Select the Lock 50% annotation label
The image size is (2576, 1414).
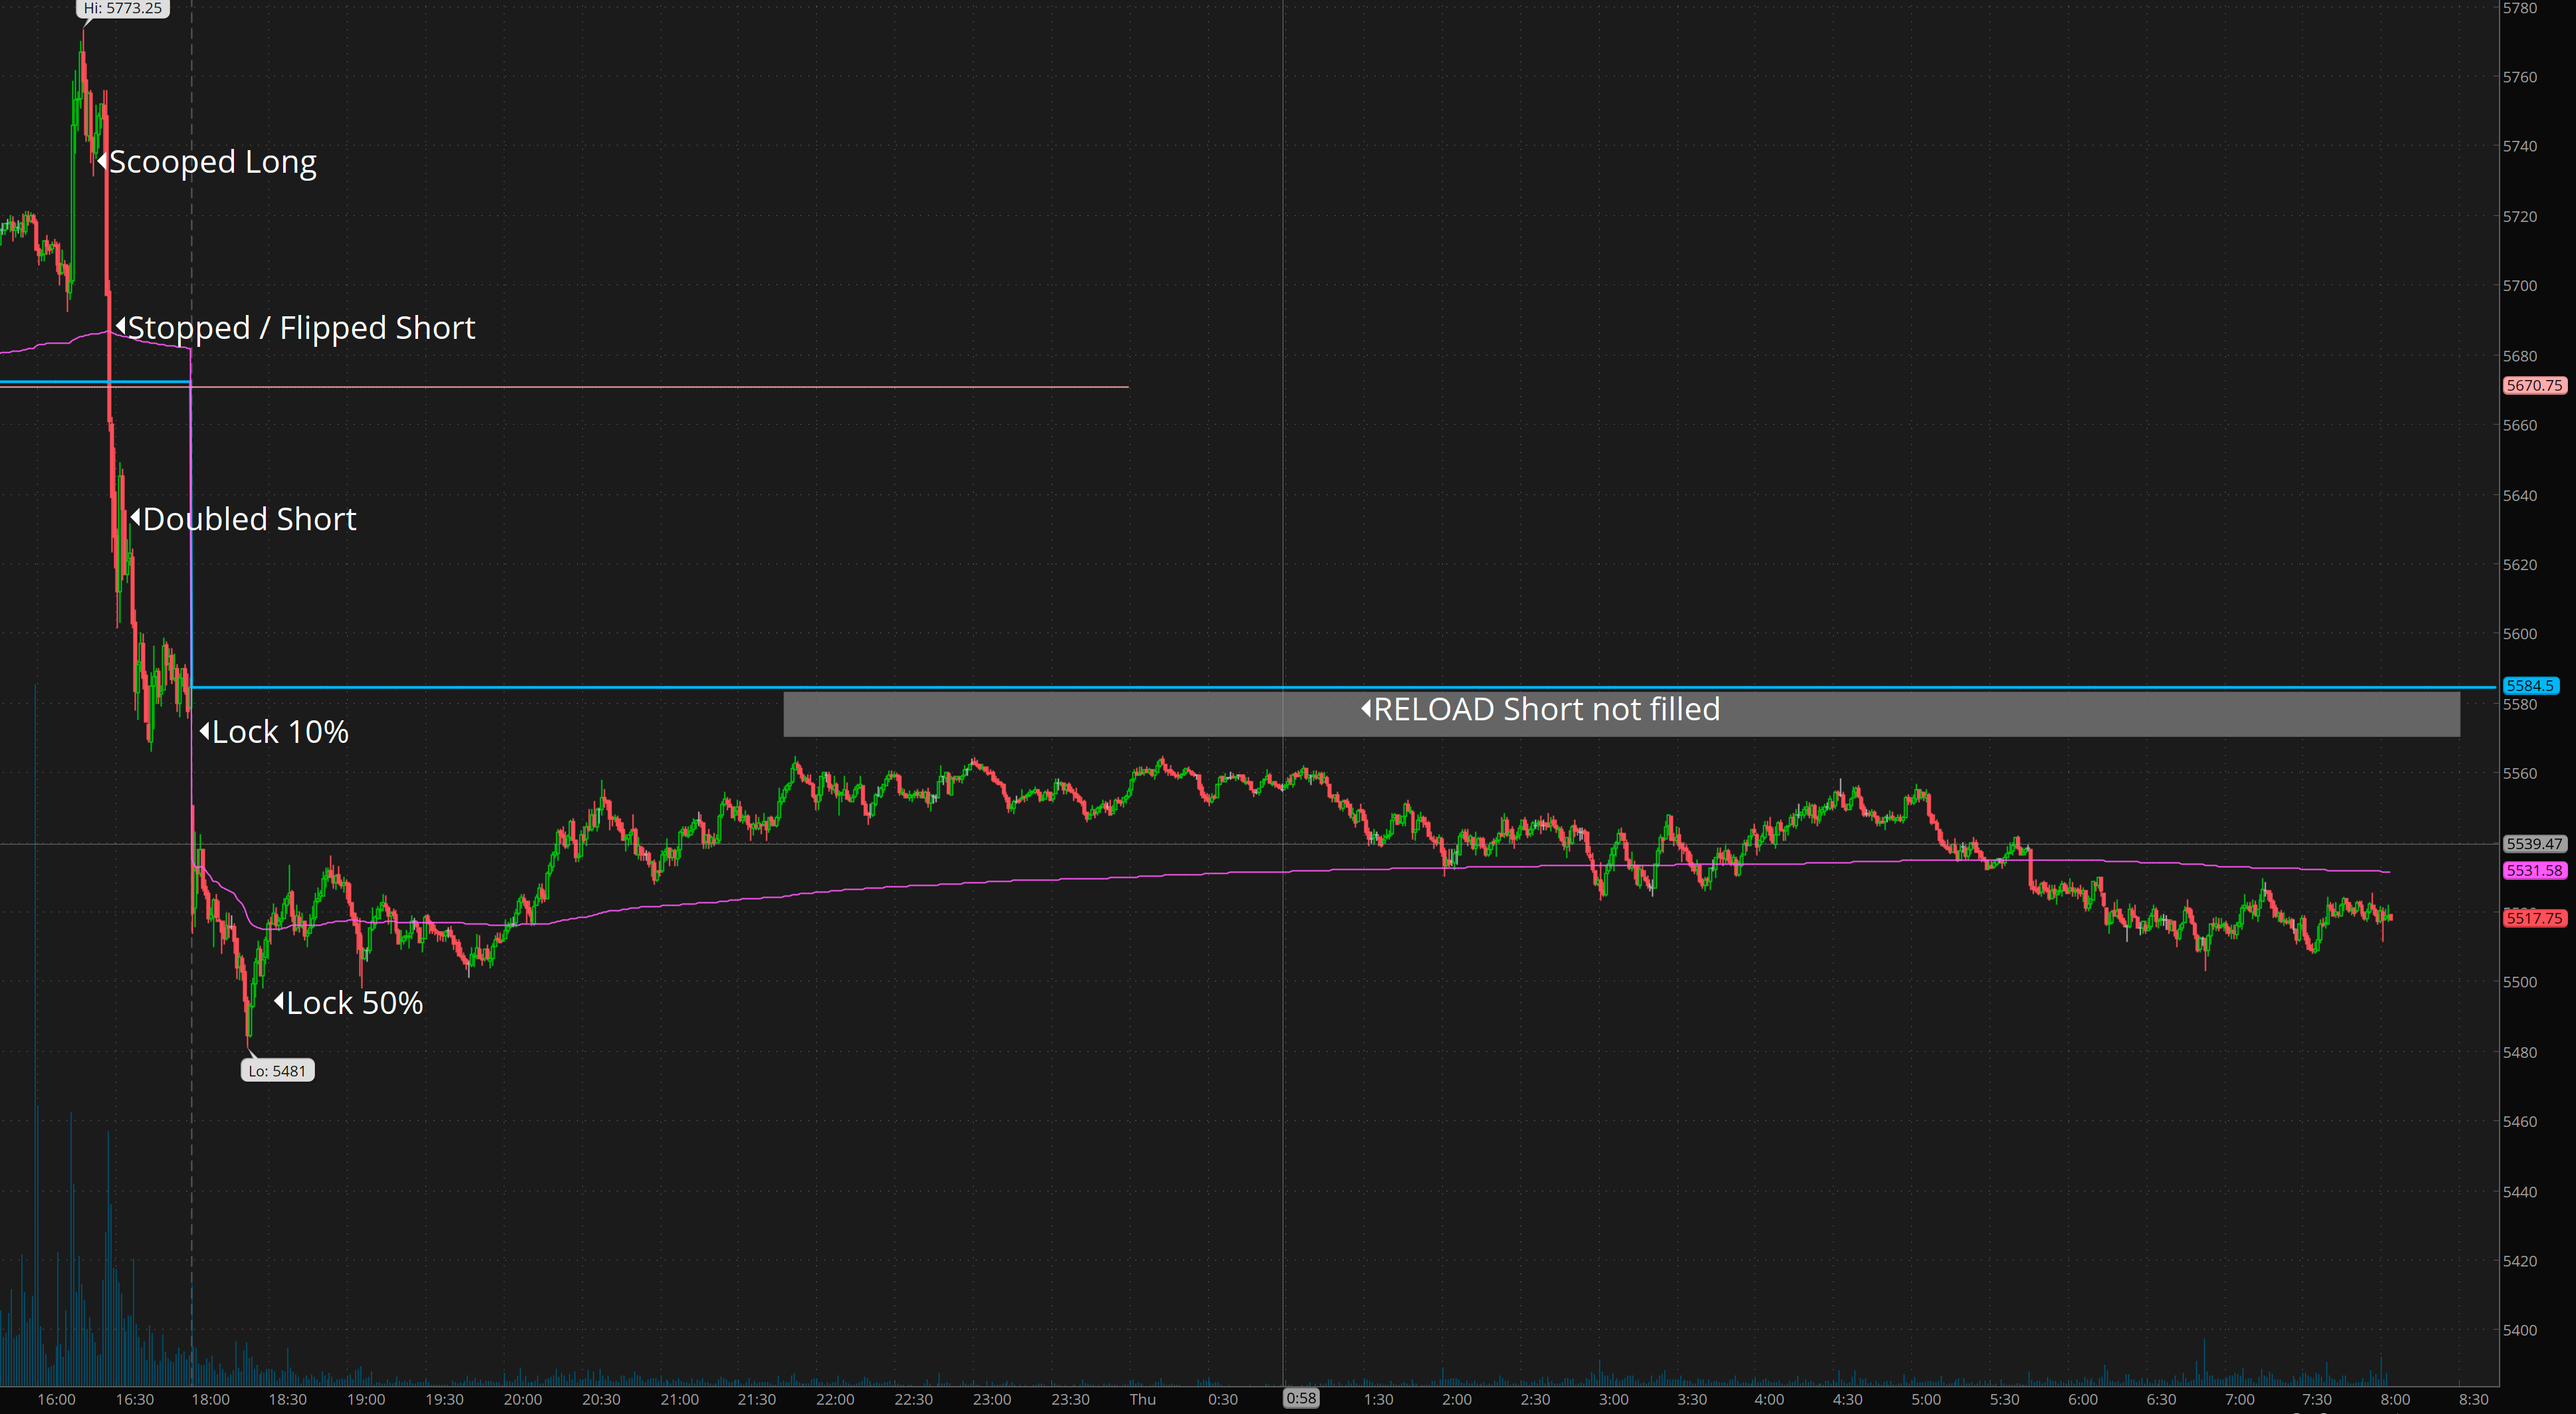point(354,1003)
